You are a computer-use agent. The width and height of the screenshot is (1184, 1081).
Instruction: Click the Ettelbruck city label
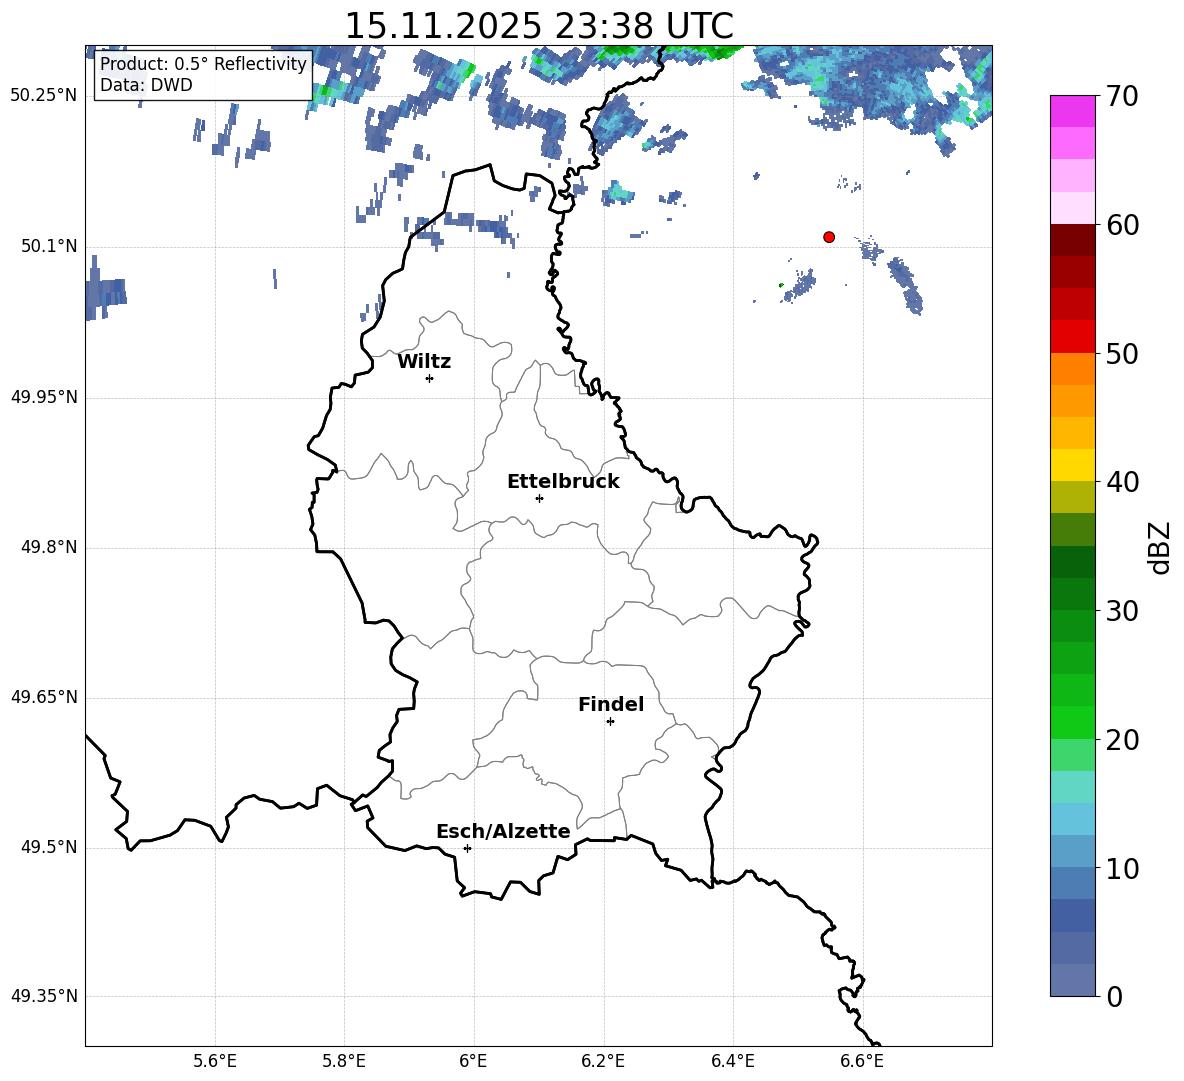(x=563, y=482)
